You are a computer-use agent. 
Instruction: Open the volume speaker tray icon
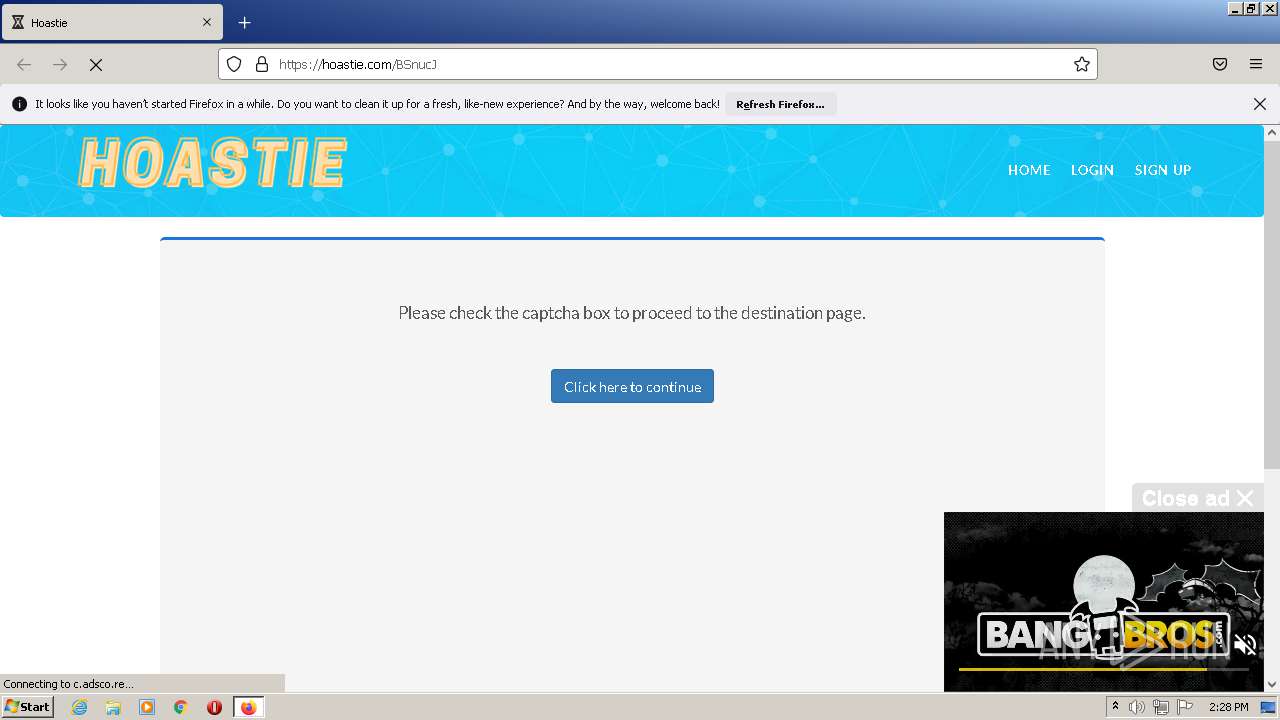pyautogui.click(x=1137, y=707)
